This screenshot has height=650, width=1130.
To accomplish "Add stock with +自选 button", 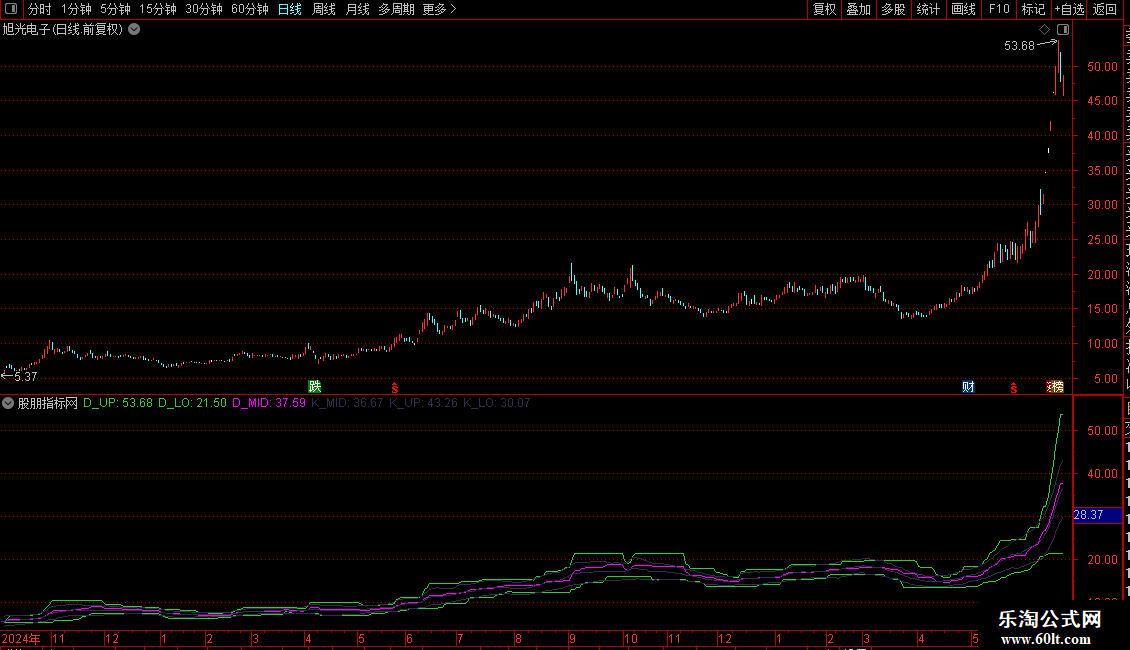I will [x=1069, y=9].
